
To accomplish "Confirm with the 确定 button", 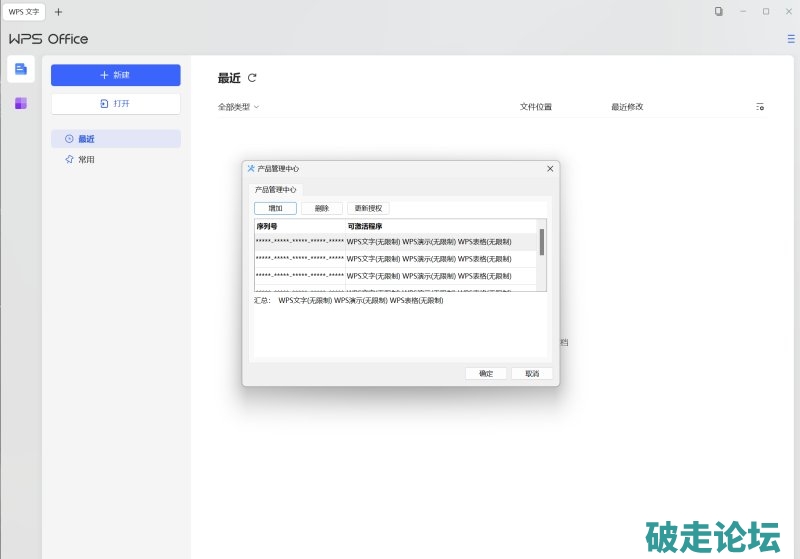I will 486,373.
